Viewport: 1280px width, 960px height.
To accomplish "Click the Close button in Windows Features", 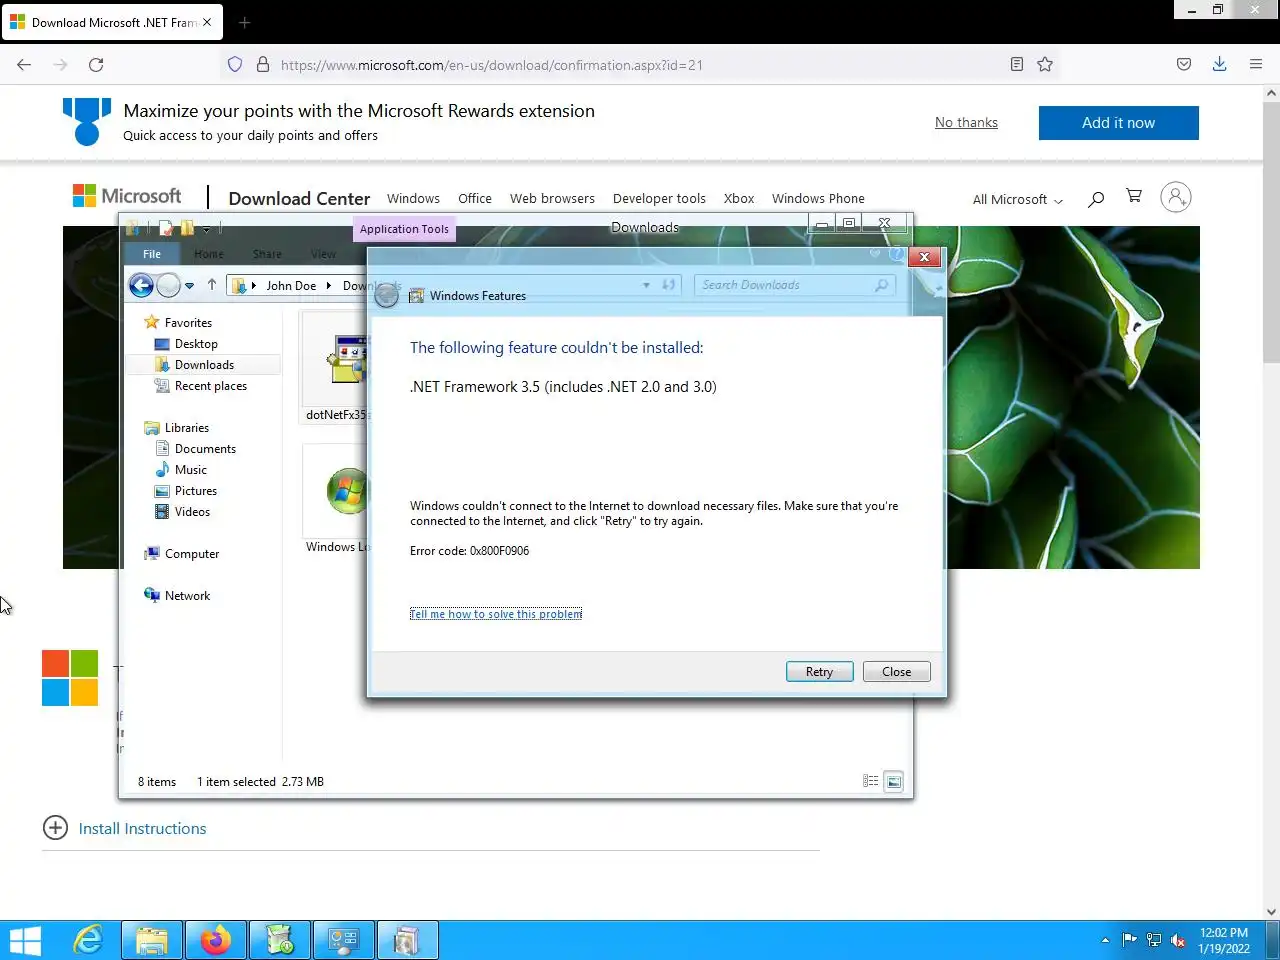I will point(896,672).
